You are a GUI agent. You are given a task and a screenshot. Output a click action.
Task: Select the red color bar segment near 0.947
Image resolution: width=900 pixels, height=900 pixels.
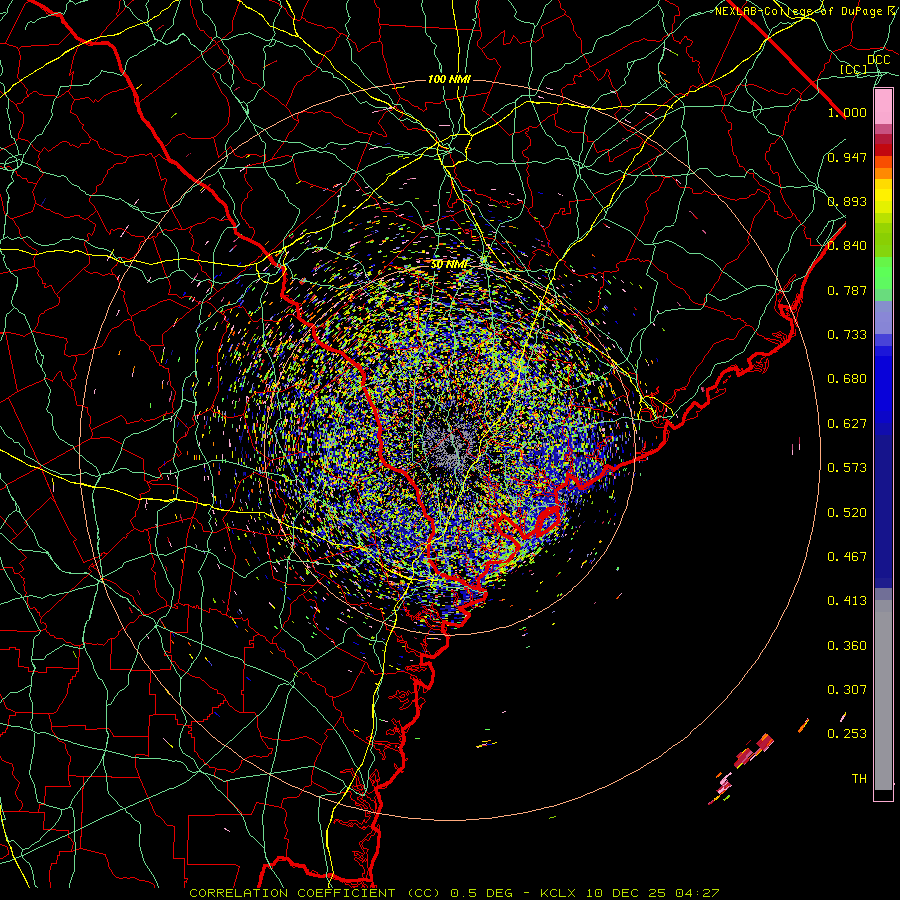tap(883, 150)
